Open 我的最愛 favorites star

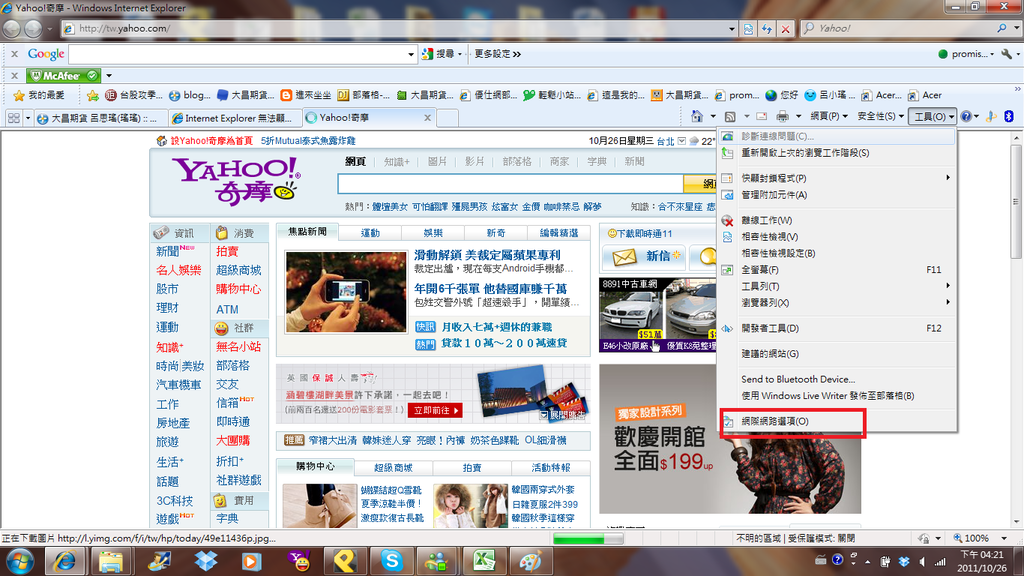coord(40,95)
